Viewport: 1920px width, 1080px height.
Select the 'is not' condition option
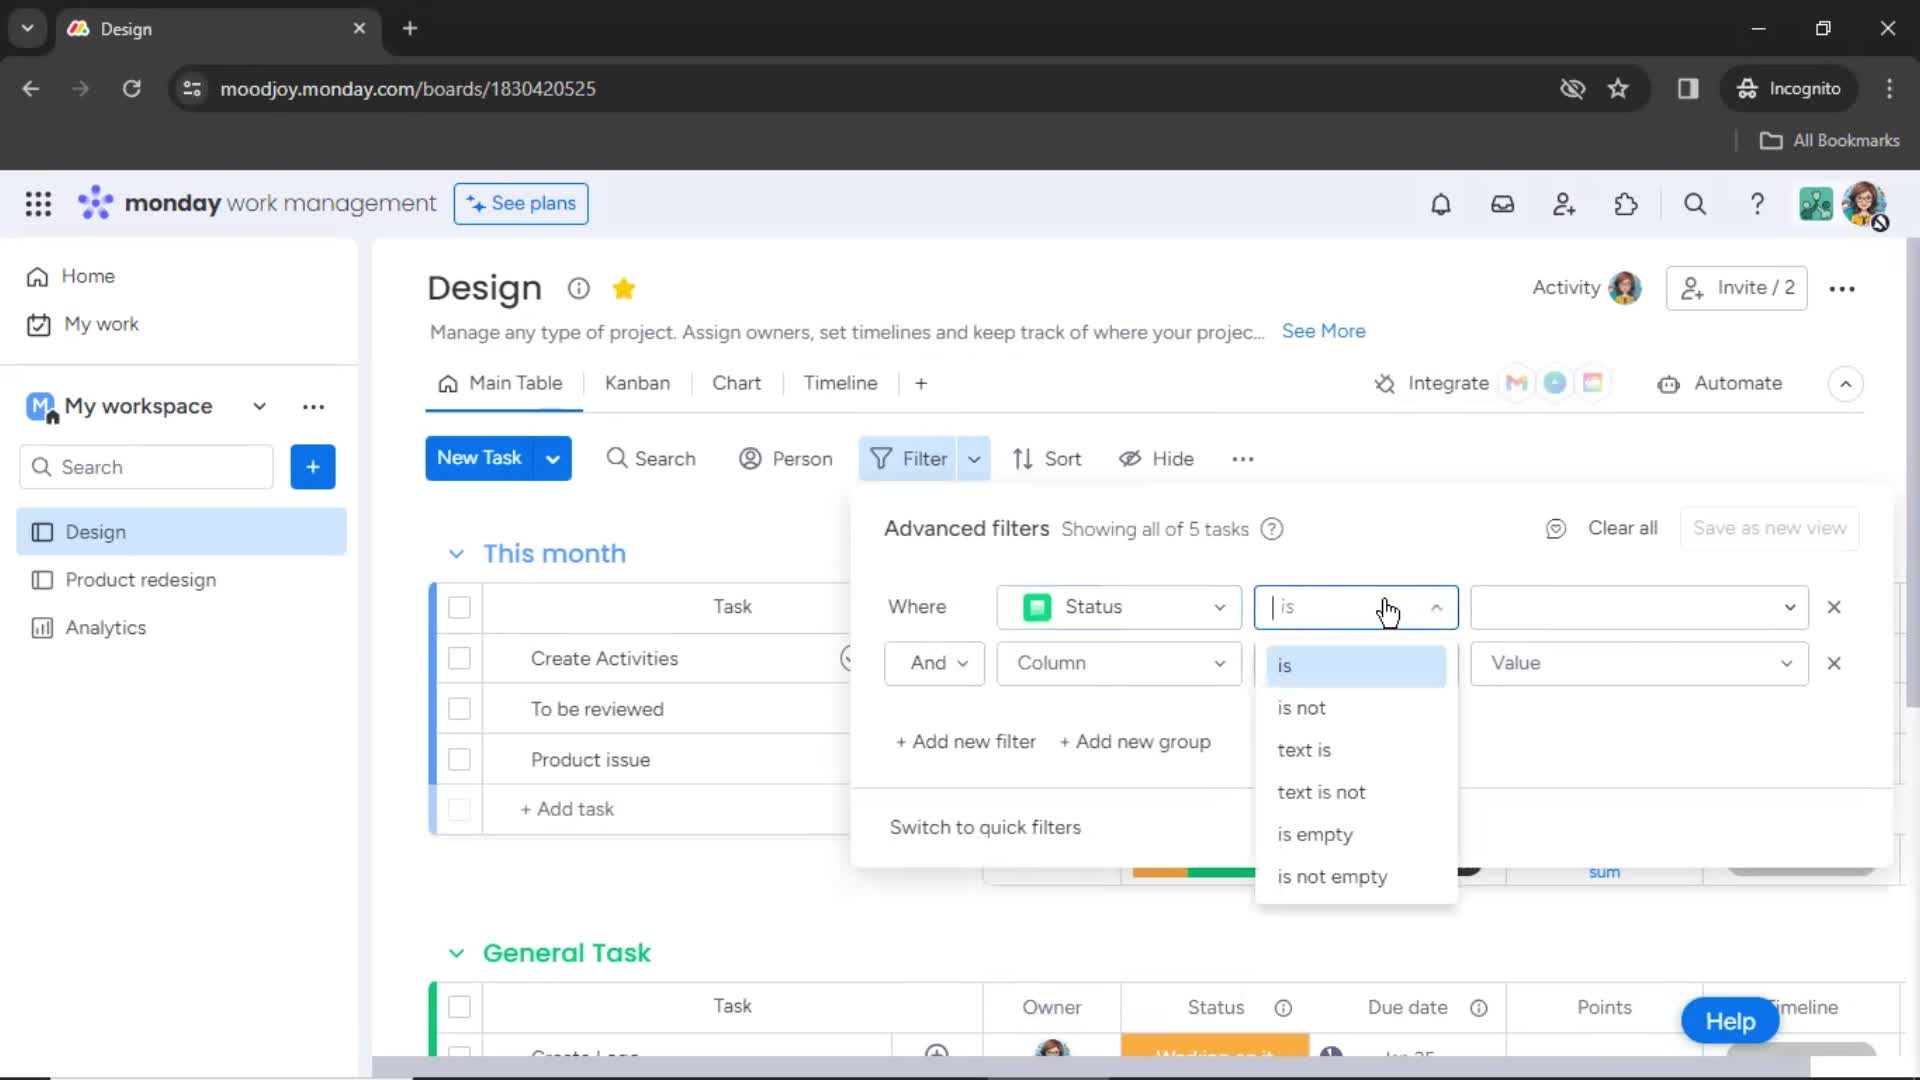(x=1355, y=708)
